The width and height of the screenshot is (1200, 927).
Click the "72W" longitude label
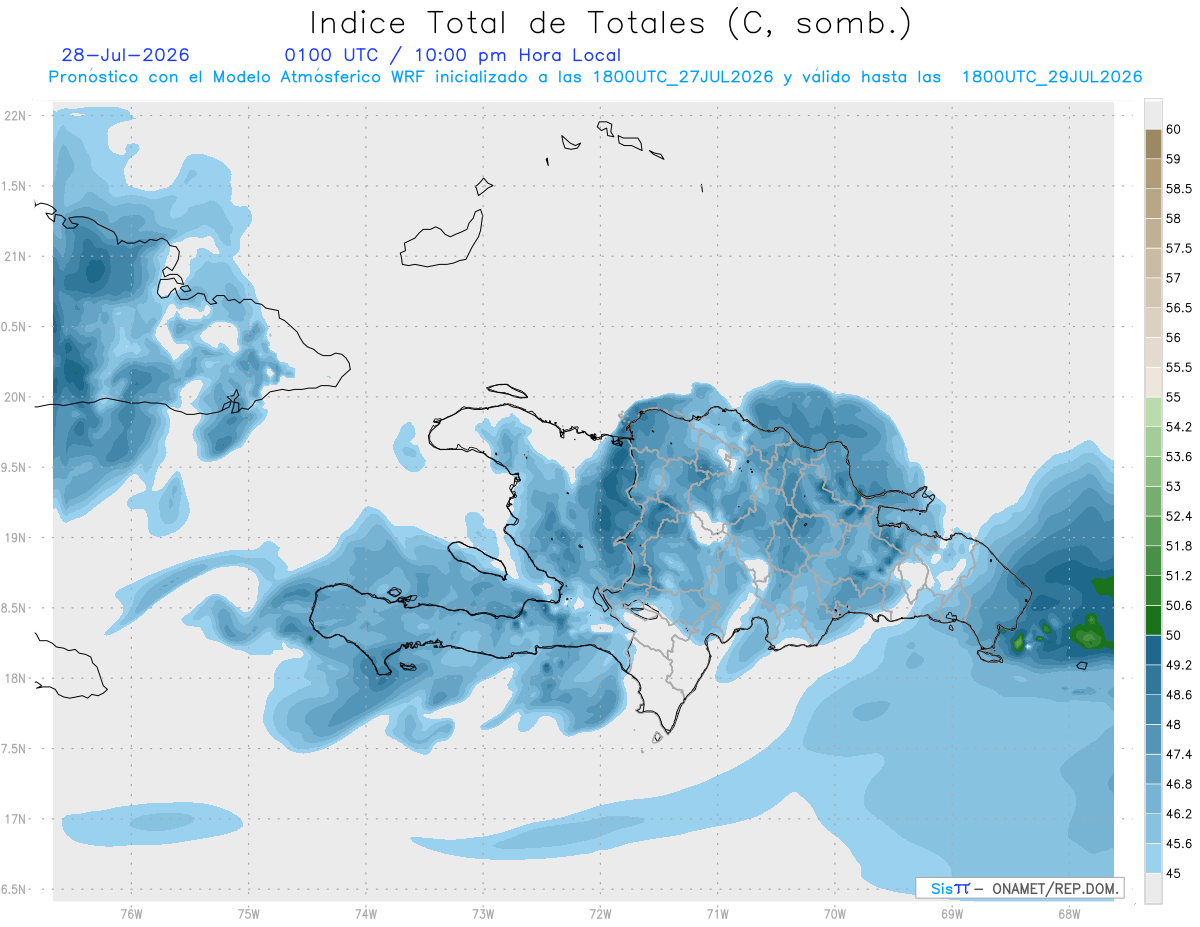(x=600, y=914)
